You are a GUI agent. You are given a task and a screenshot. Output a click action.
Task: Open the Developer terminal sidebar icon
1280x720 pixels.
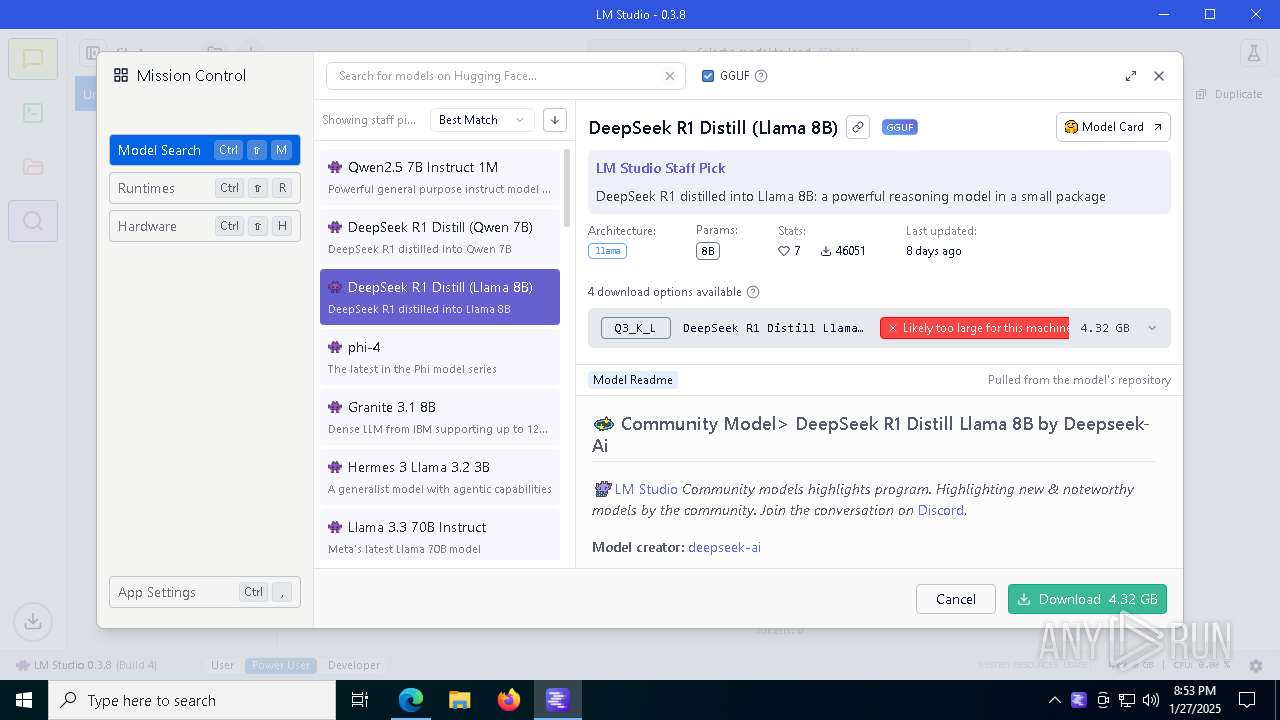pyautogui.click(x=33, y=113)
